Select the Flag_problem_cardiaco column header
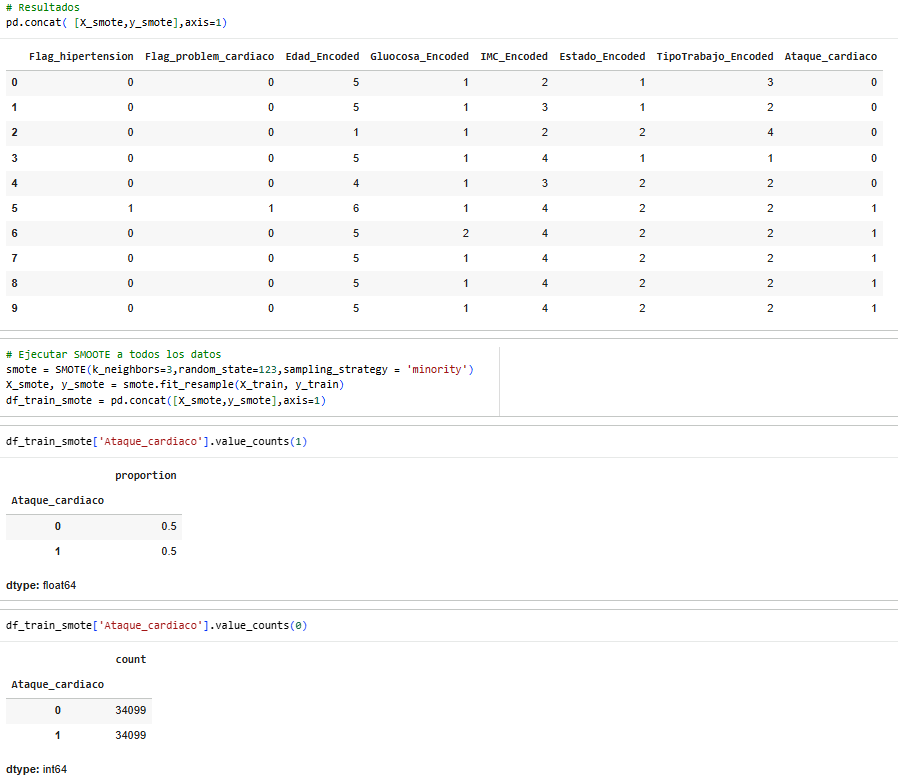898x777 pixels. pos(209,56)
